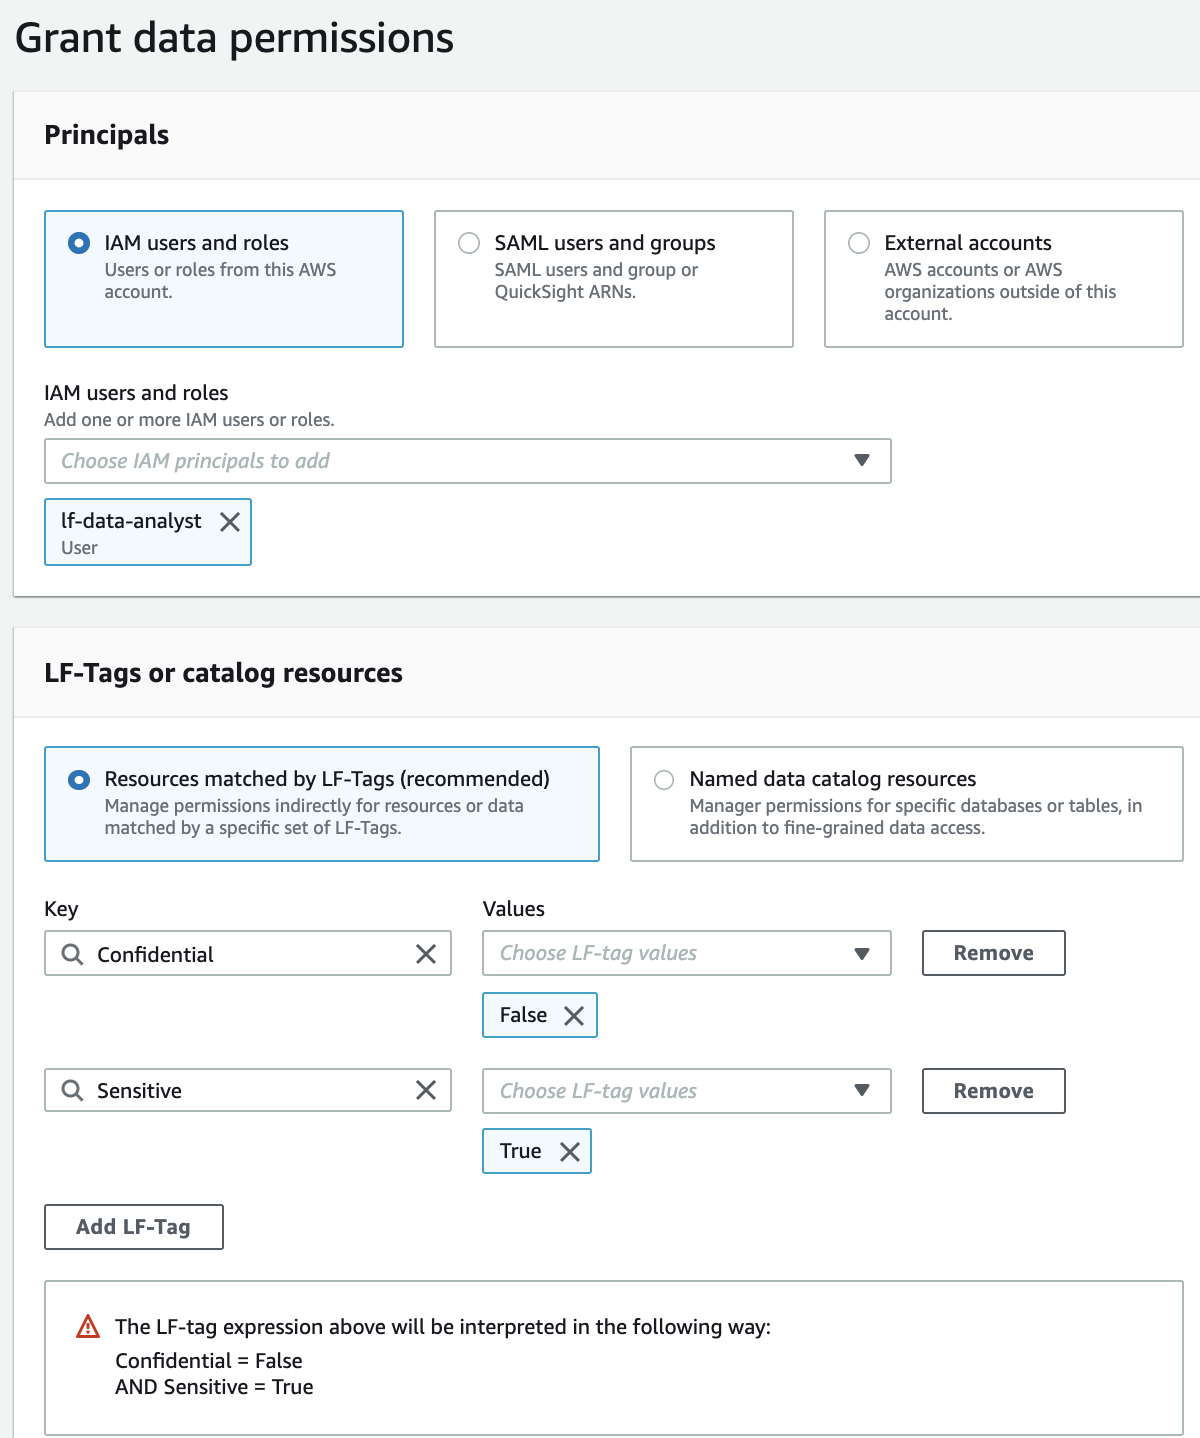Remove the True tag value chip
Viewport: 1200px width, 1438px height.
pyautogui.click(x=570, y=1152)
